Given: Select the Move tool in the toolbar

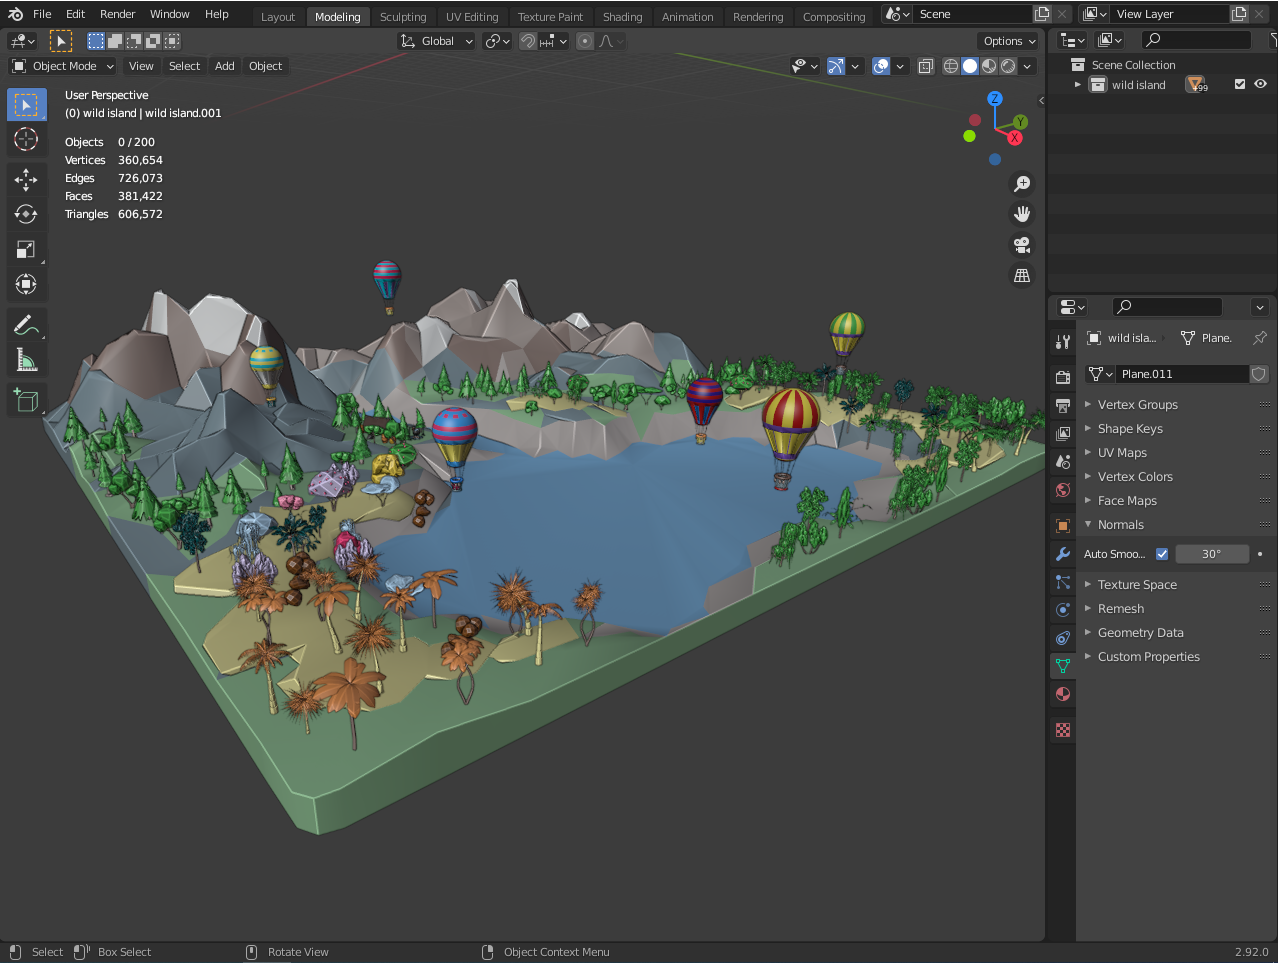Looking at the screenshot, I should [26, 179].
